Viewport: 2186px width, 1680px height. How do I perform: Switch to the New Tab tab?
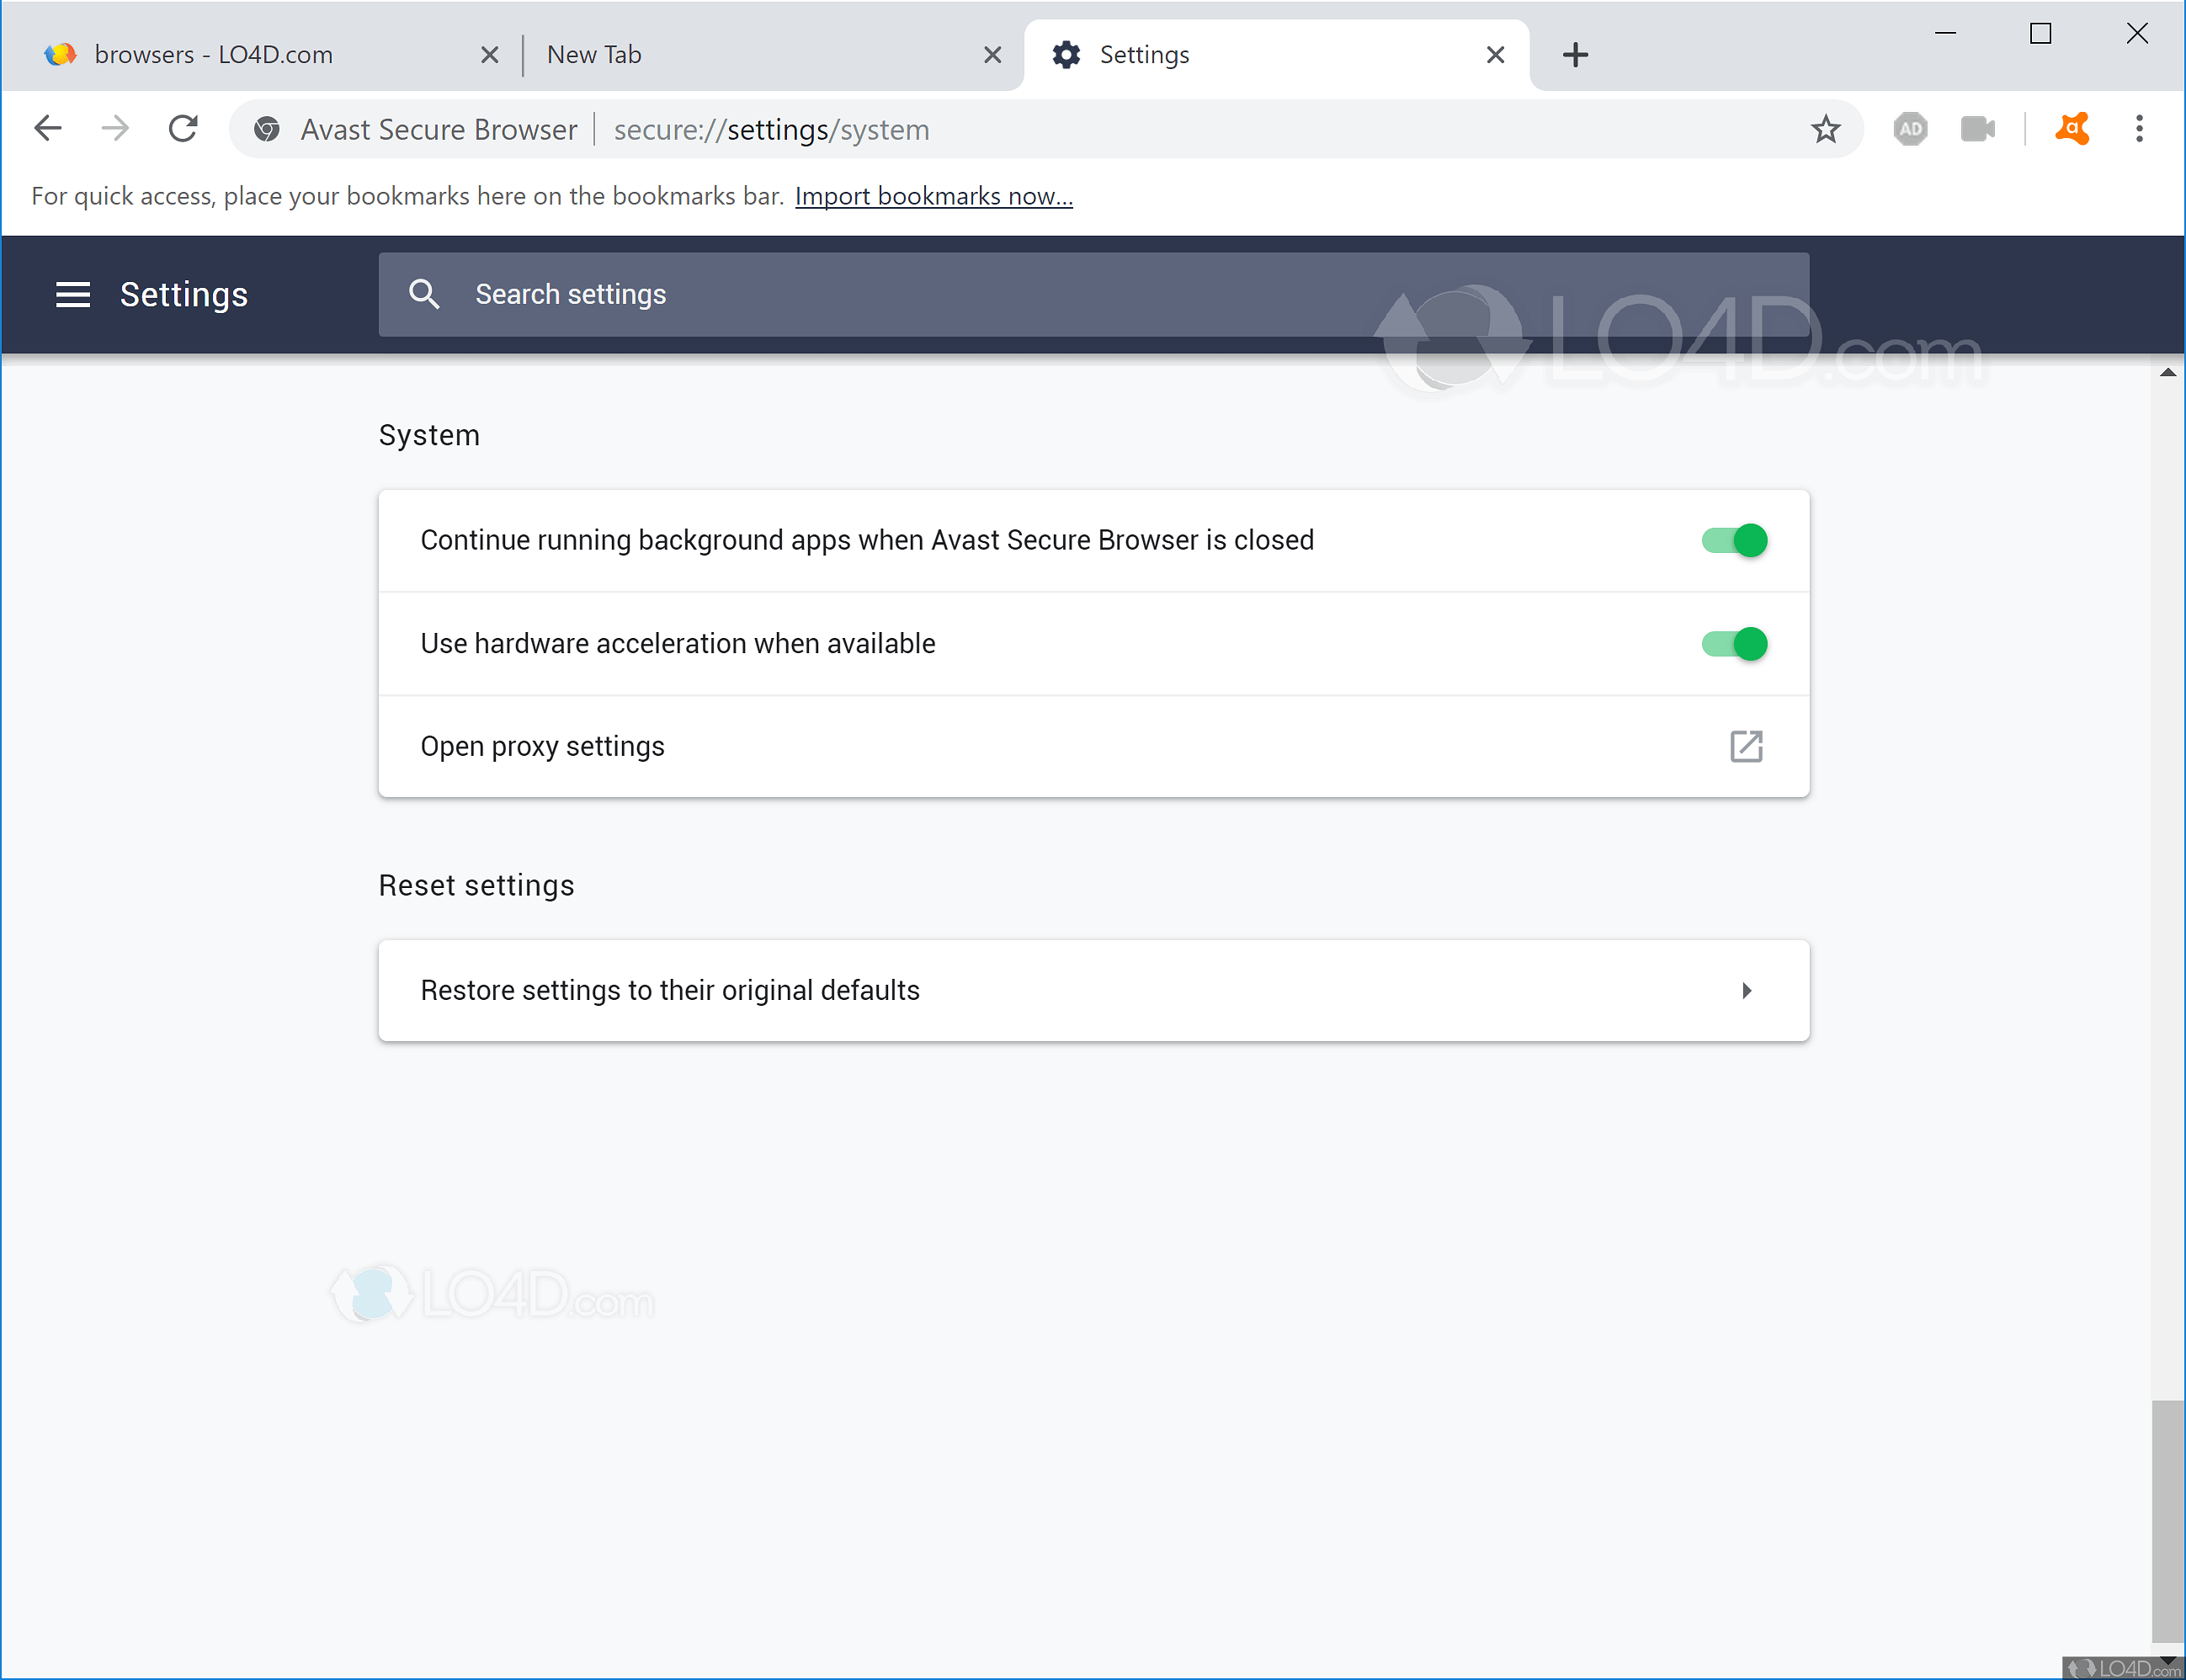tap(594, 55)
